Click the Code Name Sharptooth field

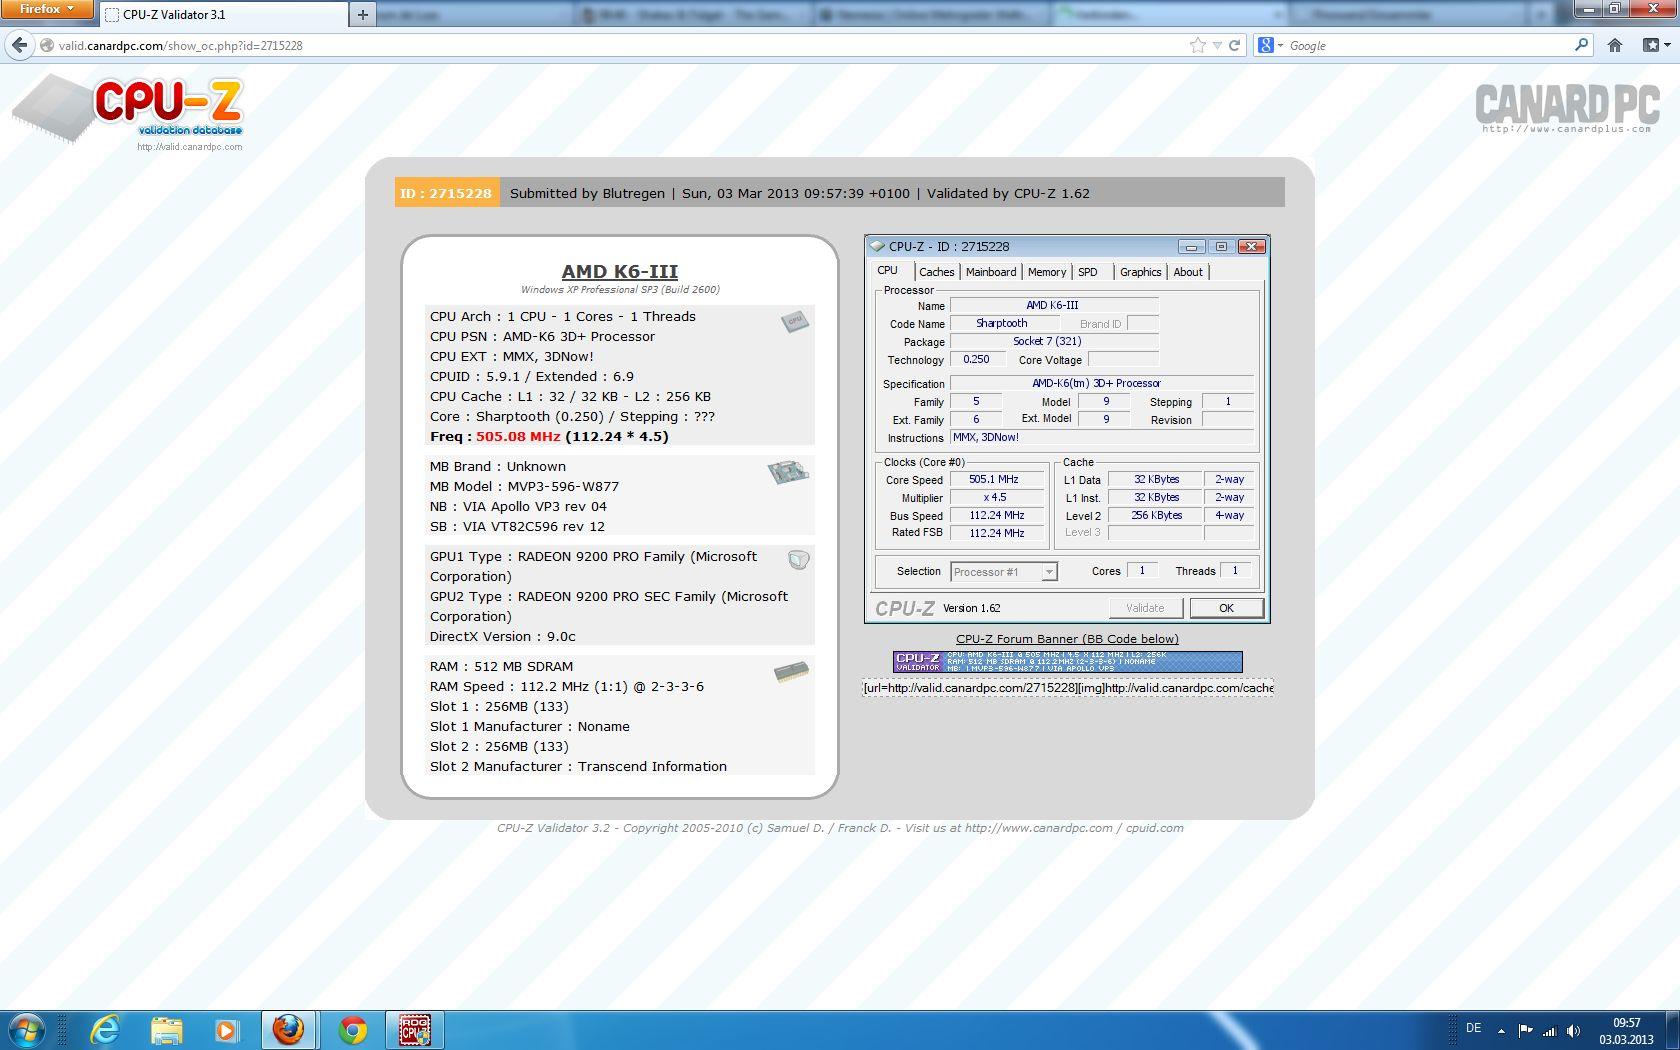coord(1003,324)
